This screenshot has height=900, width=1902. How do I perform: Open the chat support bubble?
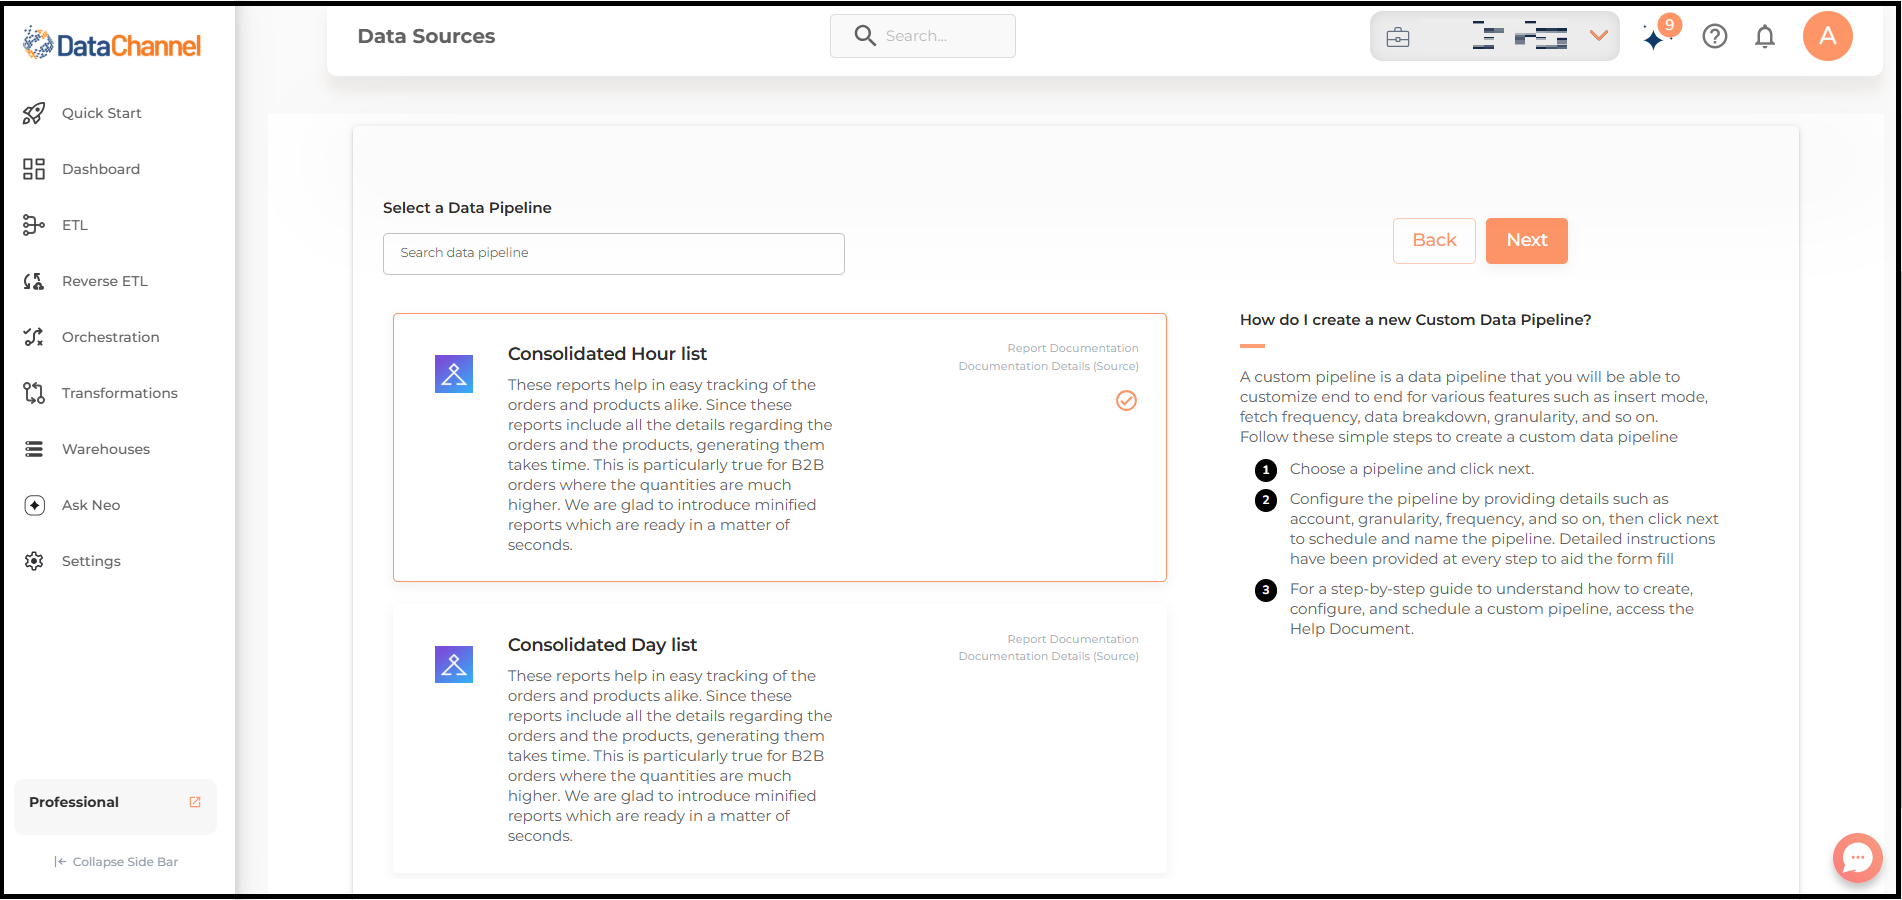coord(1858,858)
